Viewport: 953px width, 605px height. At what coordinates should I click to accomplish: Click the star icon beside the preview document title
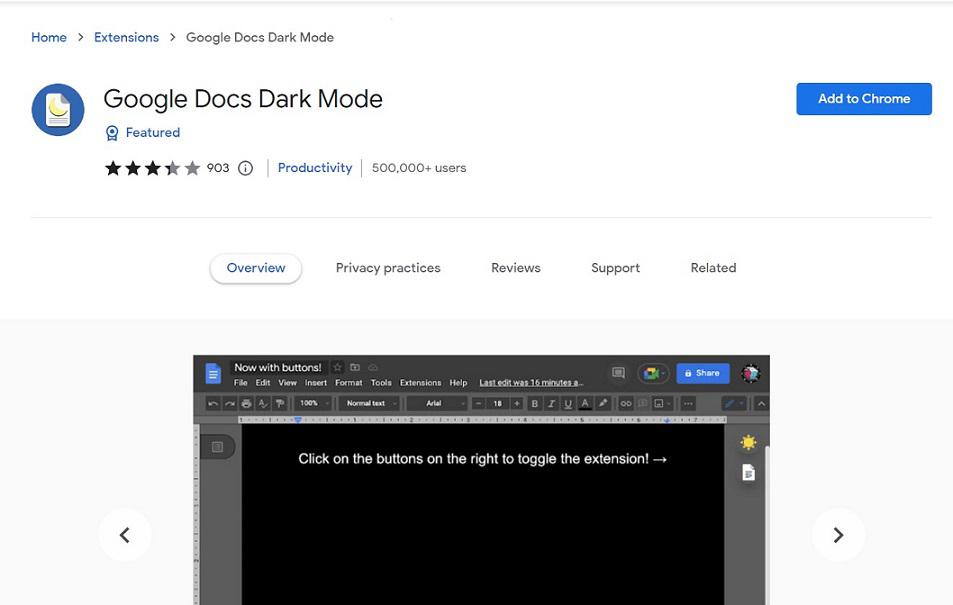pyautogui.click(x=337, y=367)
